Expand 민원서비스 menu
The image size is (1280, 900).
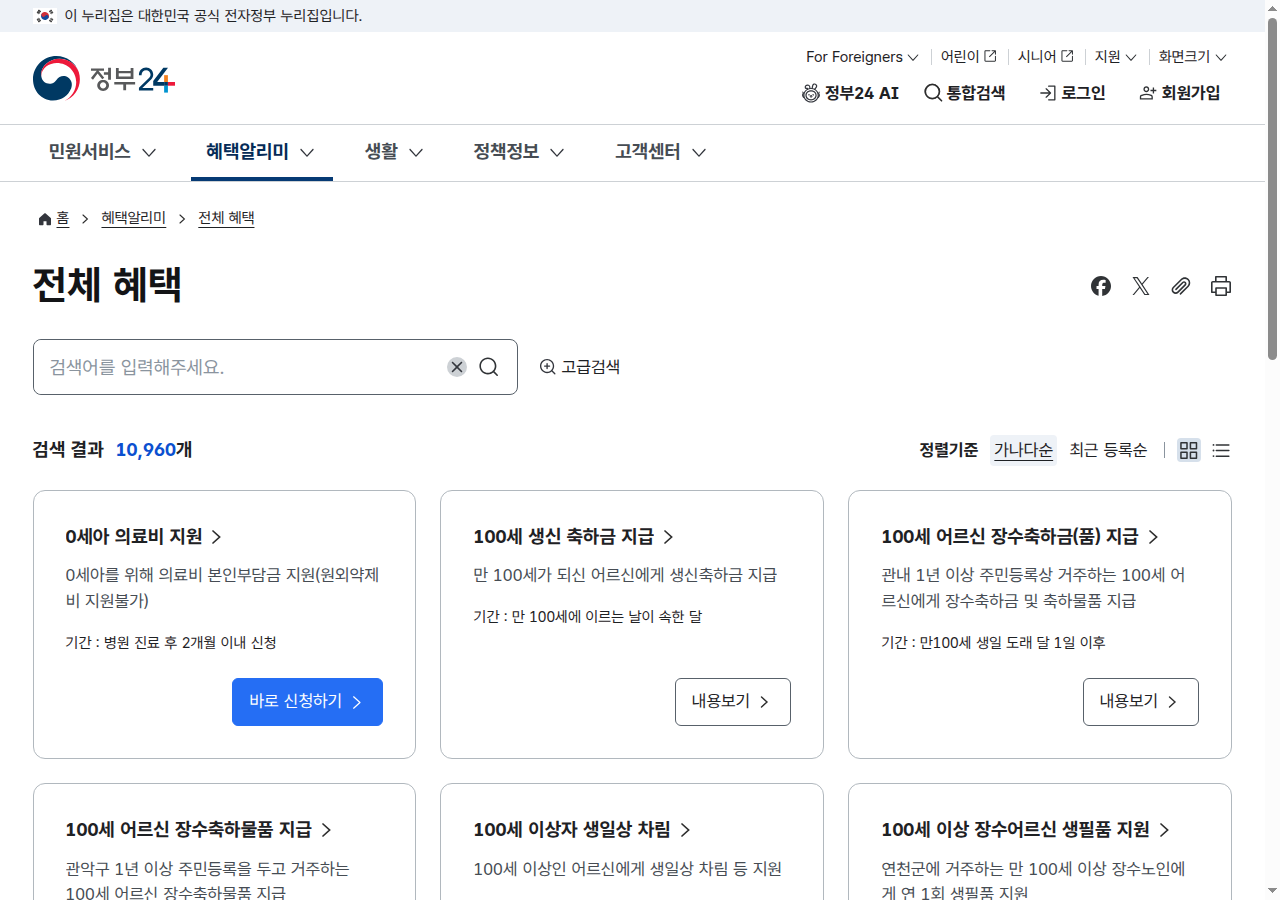pos(102,152)
